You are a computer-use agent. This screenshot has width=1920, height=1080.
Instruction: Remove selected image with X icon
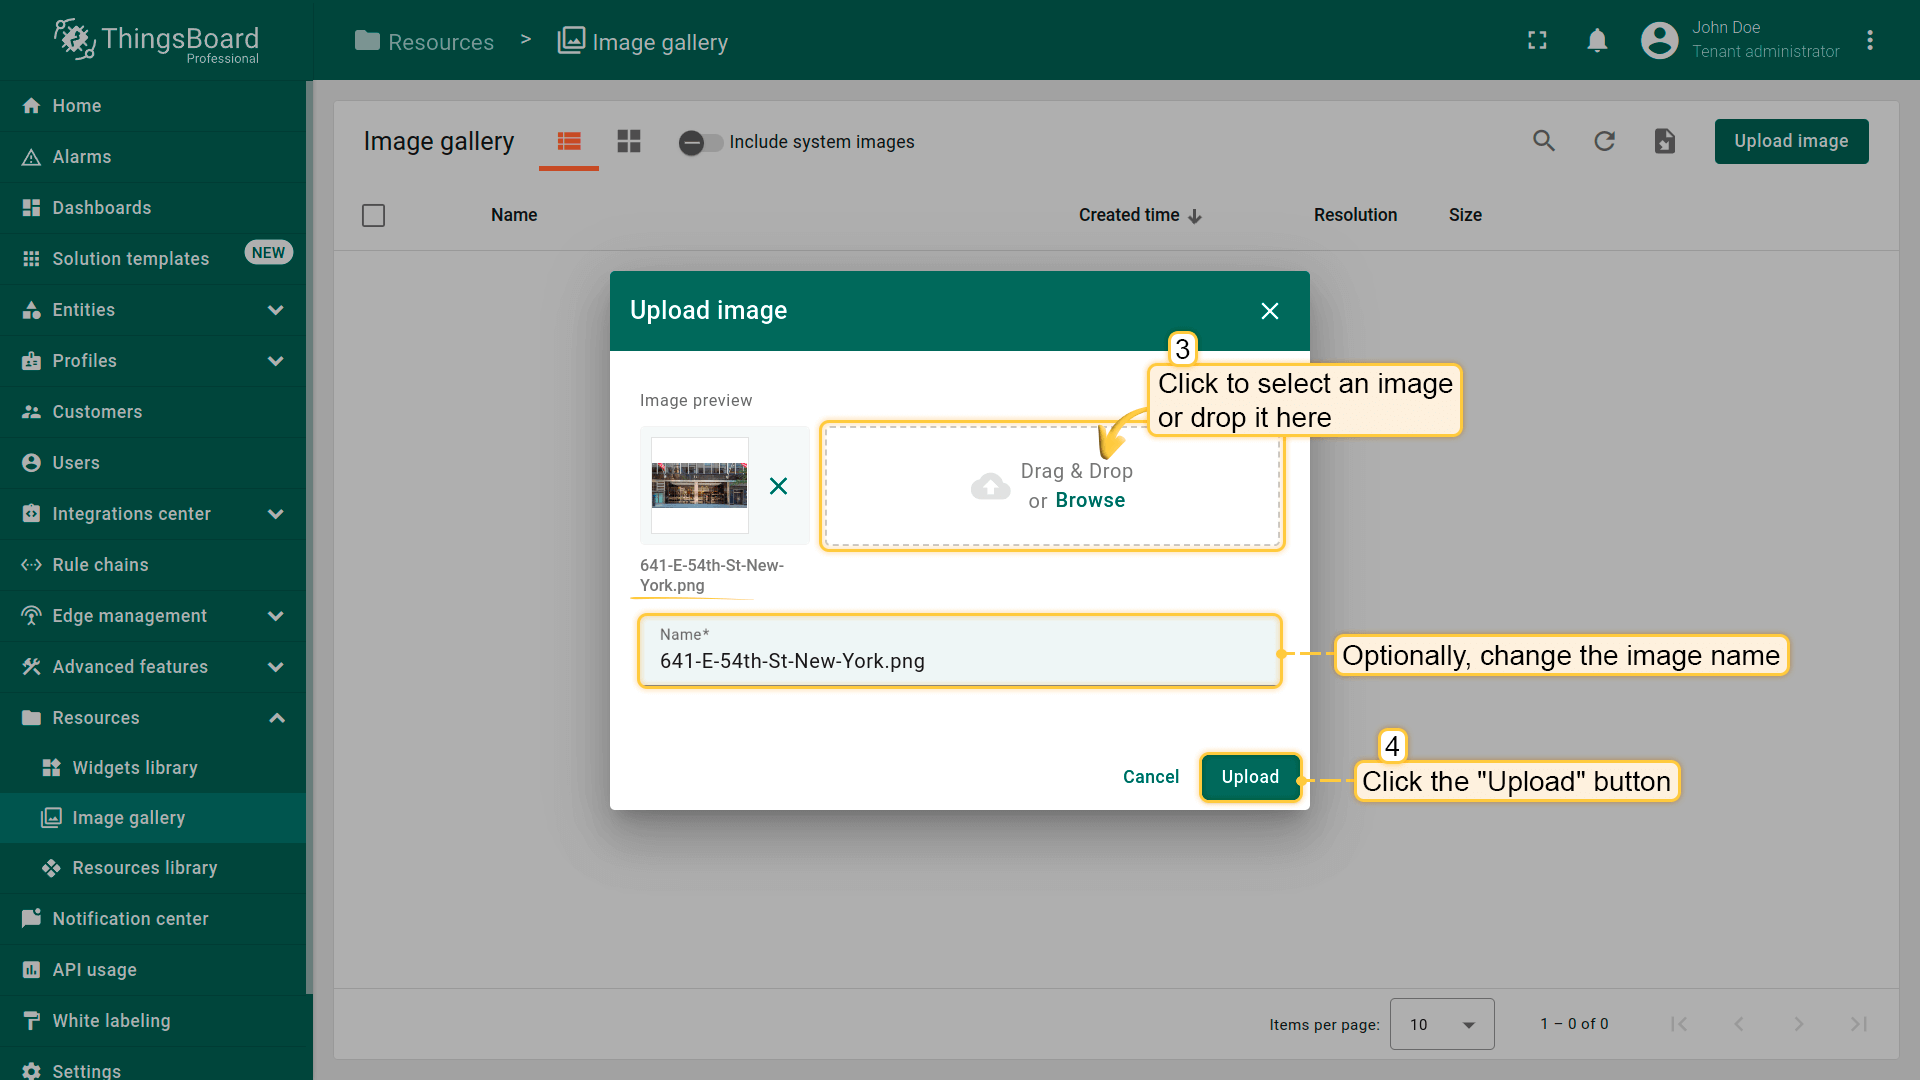click(x=778, y=486)
